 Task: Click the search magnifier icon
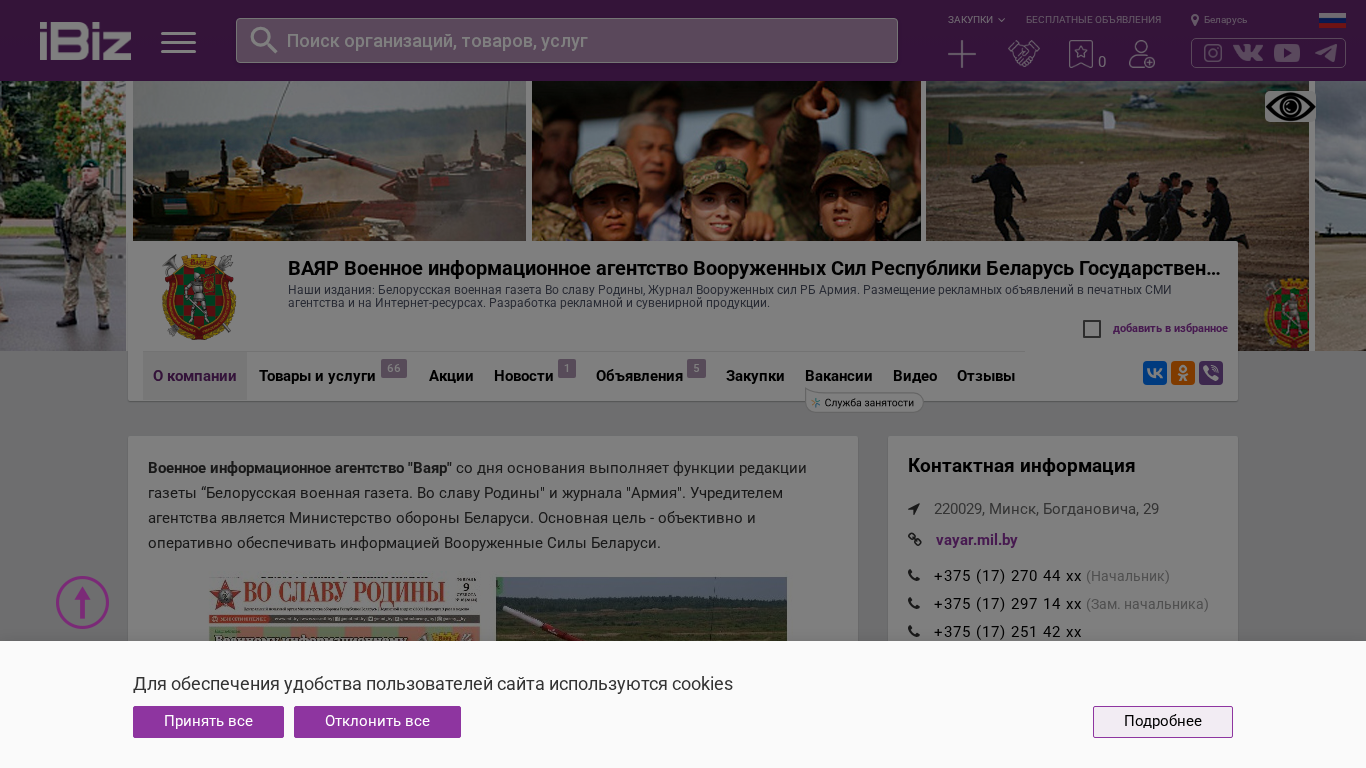pos(263,40)
